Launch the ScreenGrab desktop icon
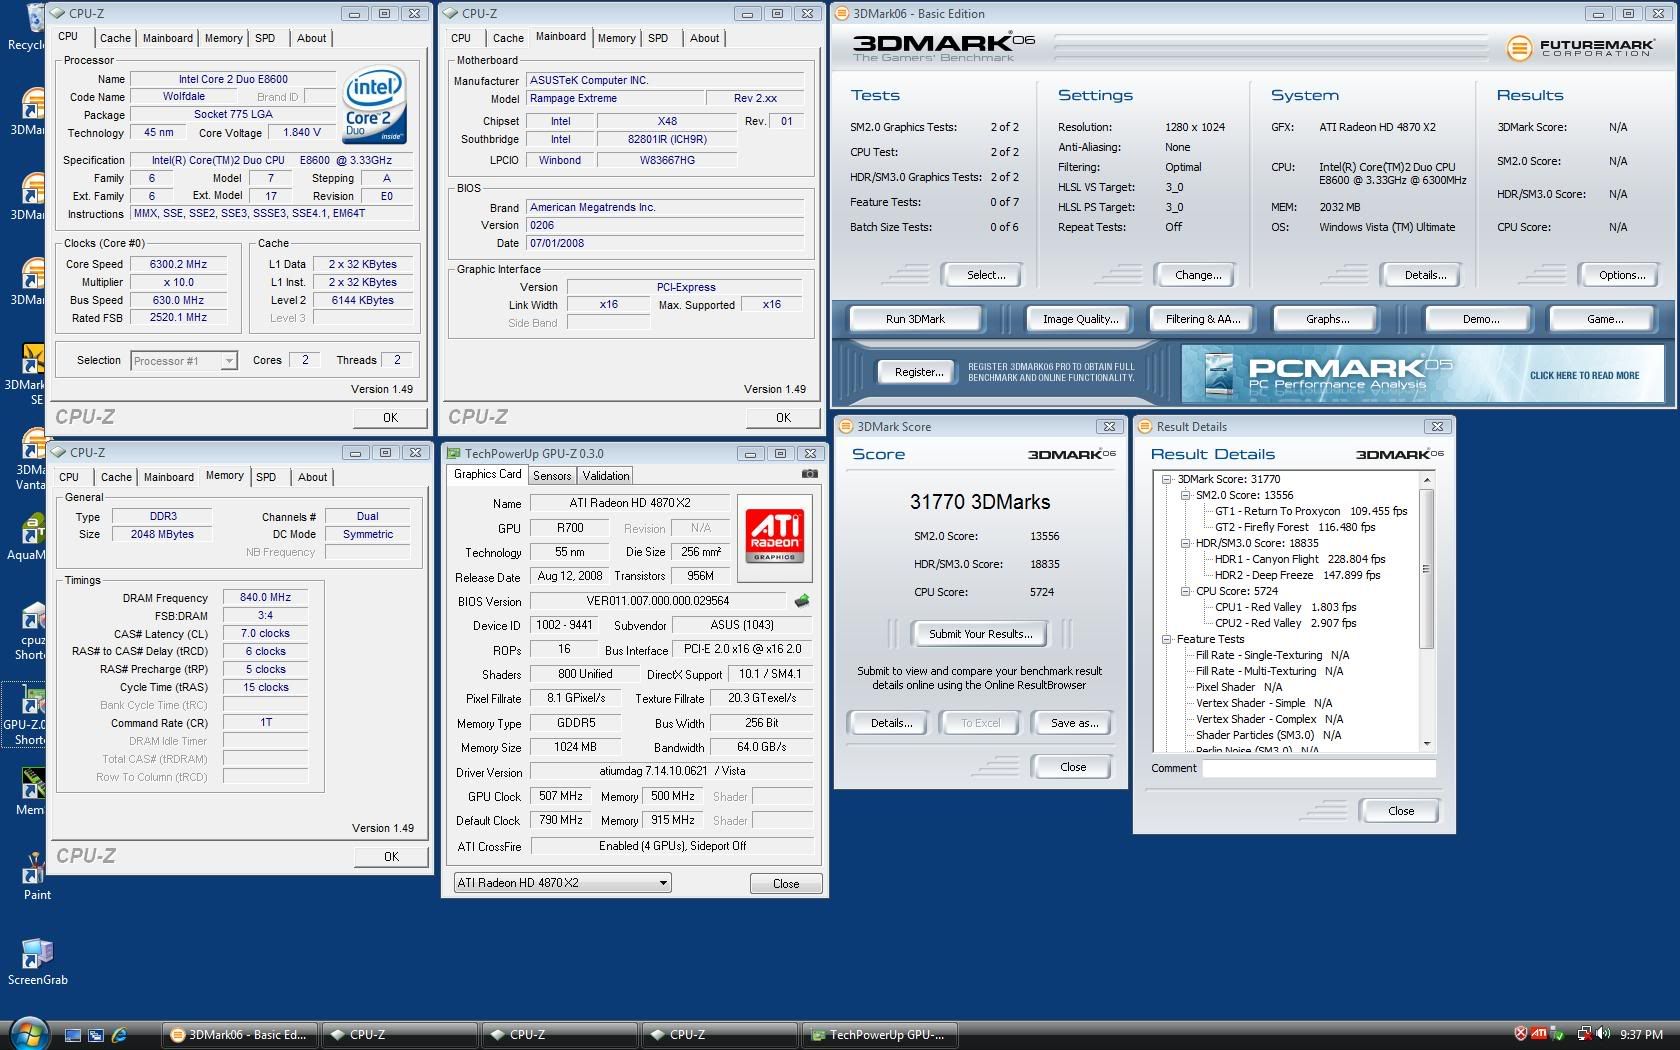The image size is (1680, 1050). tap(37, 962)
